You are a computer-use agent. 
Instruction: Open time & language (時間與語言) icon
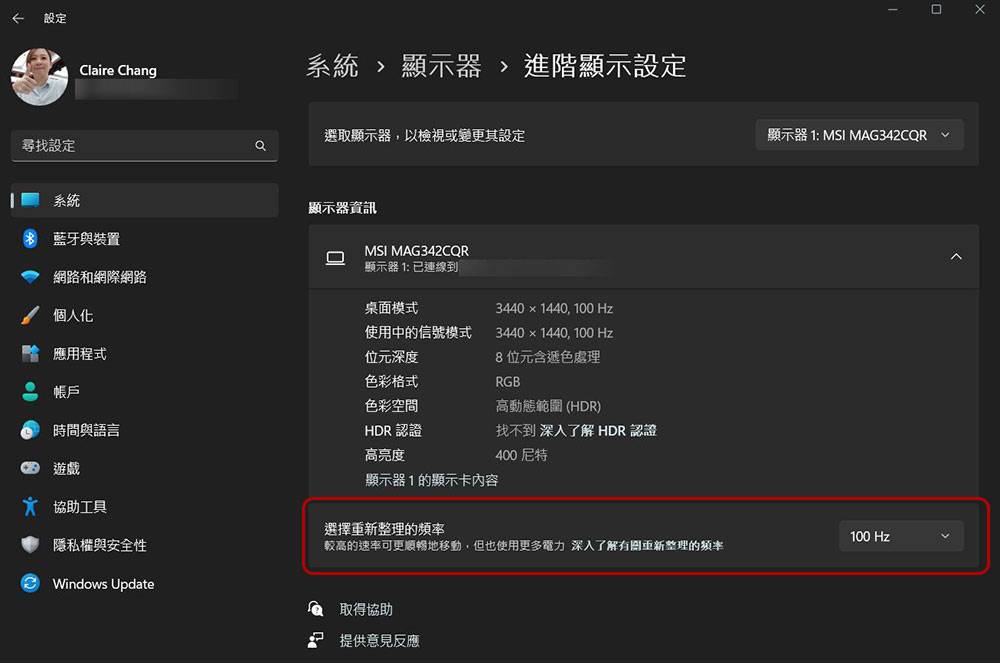31,430
